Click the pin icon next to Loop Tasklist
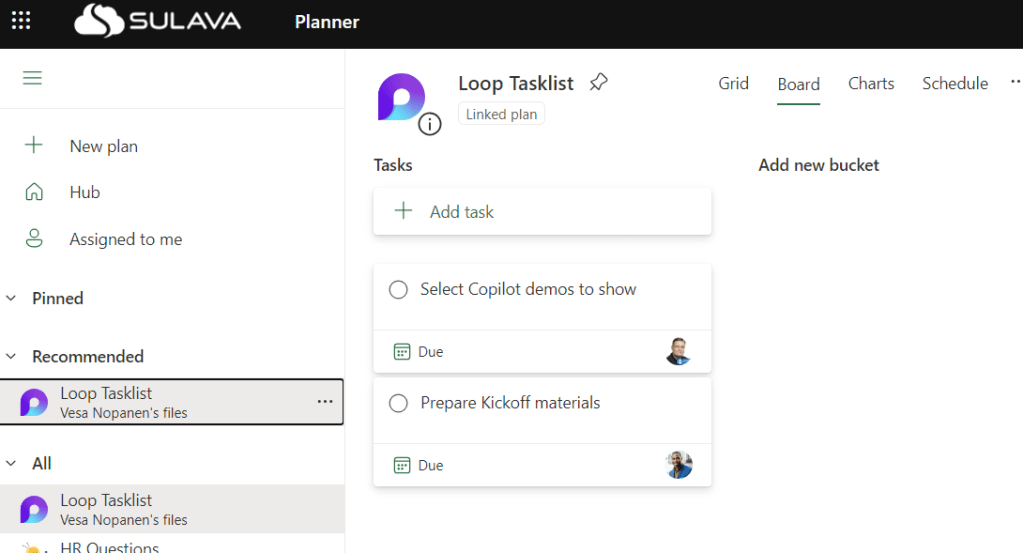 point(598,83)
